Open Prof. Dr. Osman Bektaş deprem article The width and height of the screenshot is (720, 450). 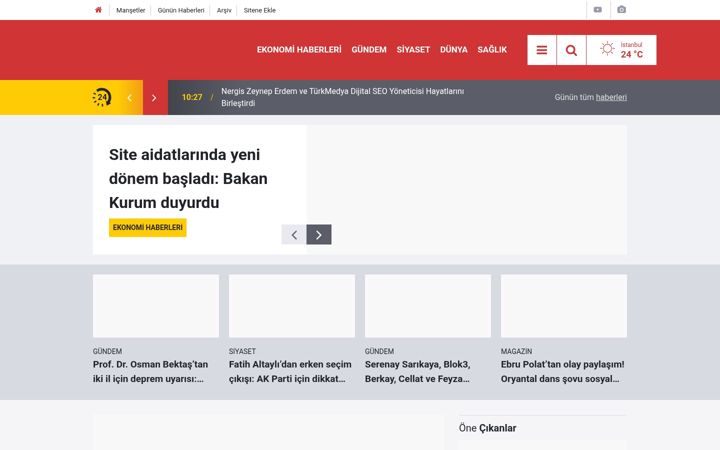pyautogui.click(x=151, y=371)
